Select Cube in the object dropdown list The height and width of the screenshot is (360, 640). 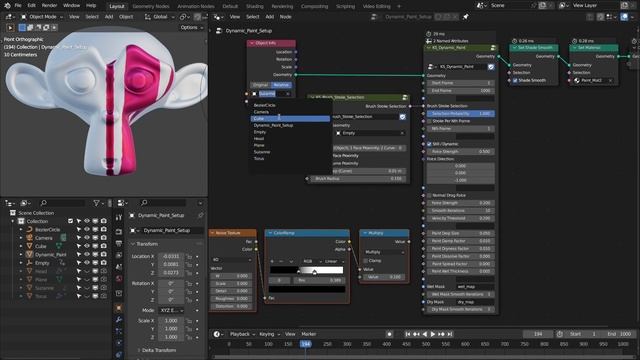coord(290,118)
